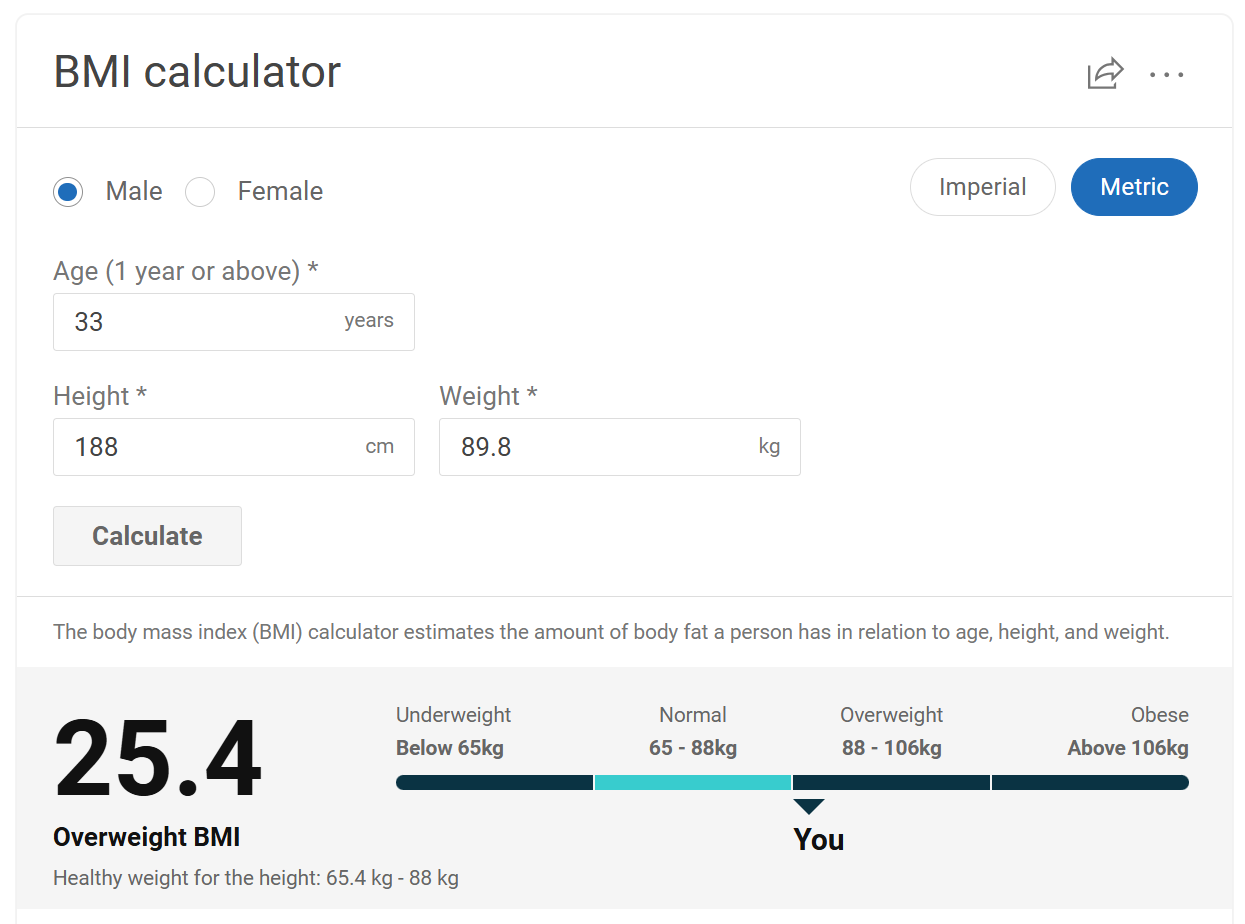This screenshot has height=924, width=1245.
Task: Switch units to Imperial
Action: 983,187
